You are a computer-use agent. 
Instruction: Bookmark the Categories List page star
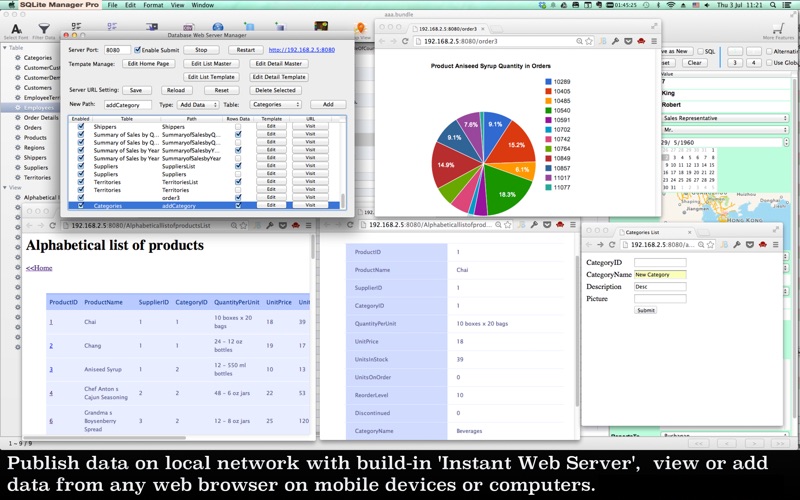click(710, 244)
